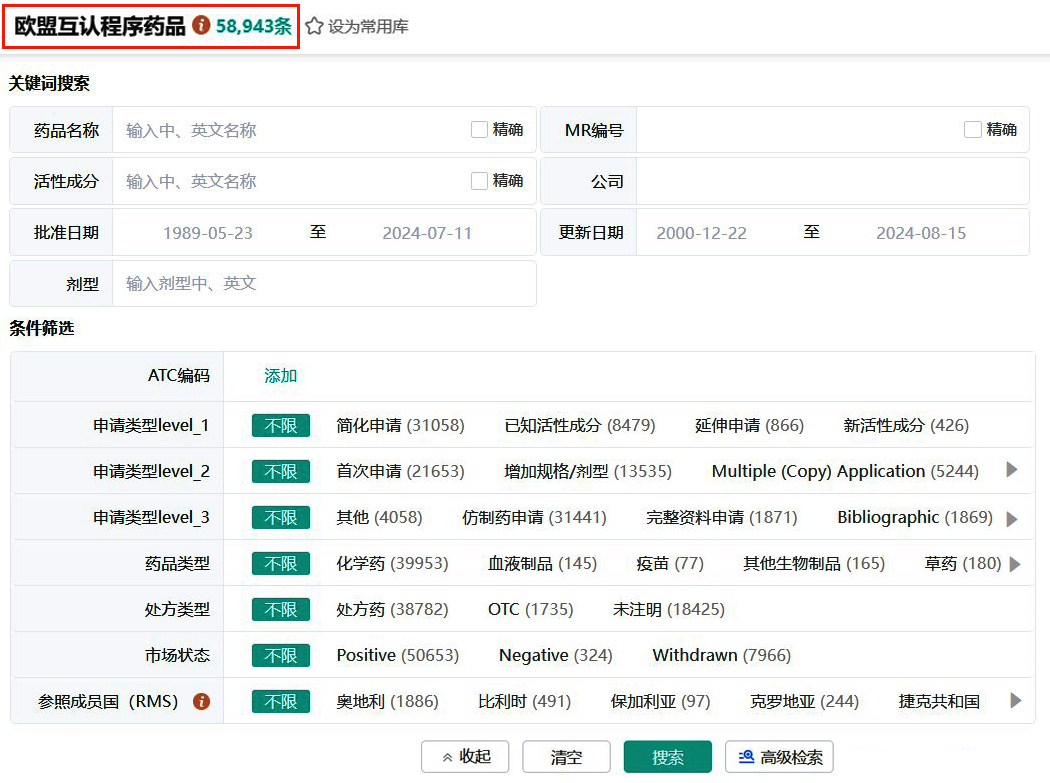Click 添加 link for ATC编码
Viewport: 1050px width, 783px height.
tap(280, 376)
